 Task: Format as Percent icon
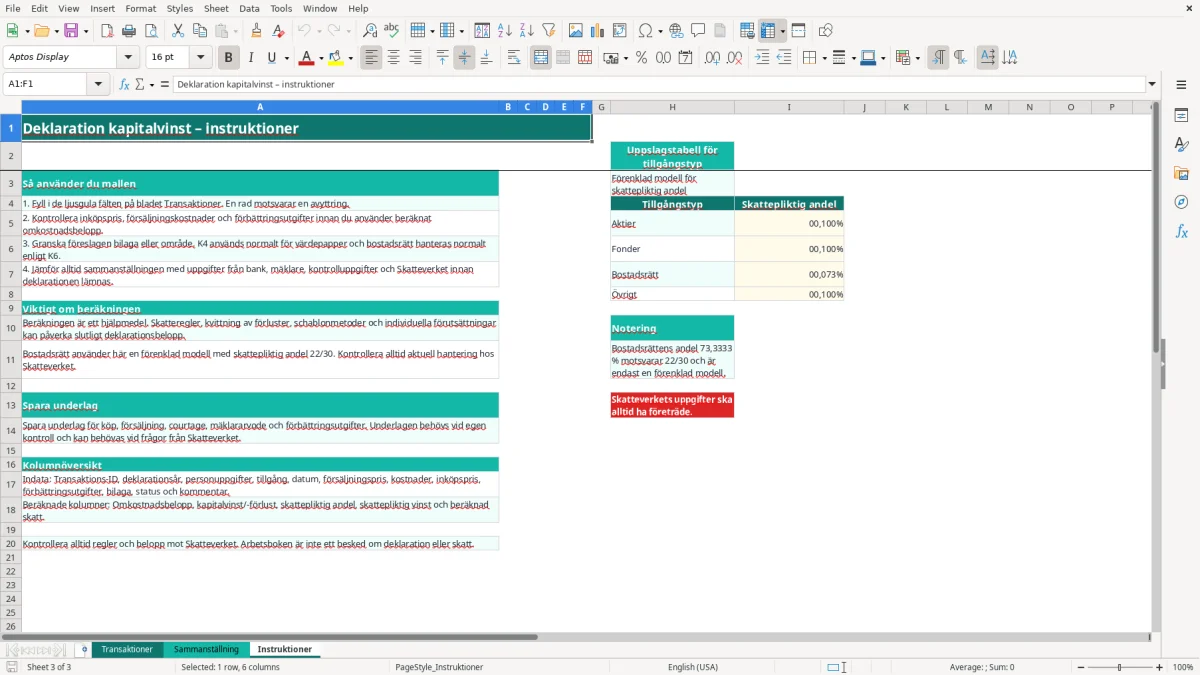tap(642, 58)
